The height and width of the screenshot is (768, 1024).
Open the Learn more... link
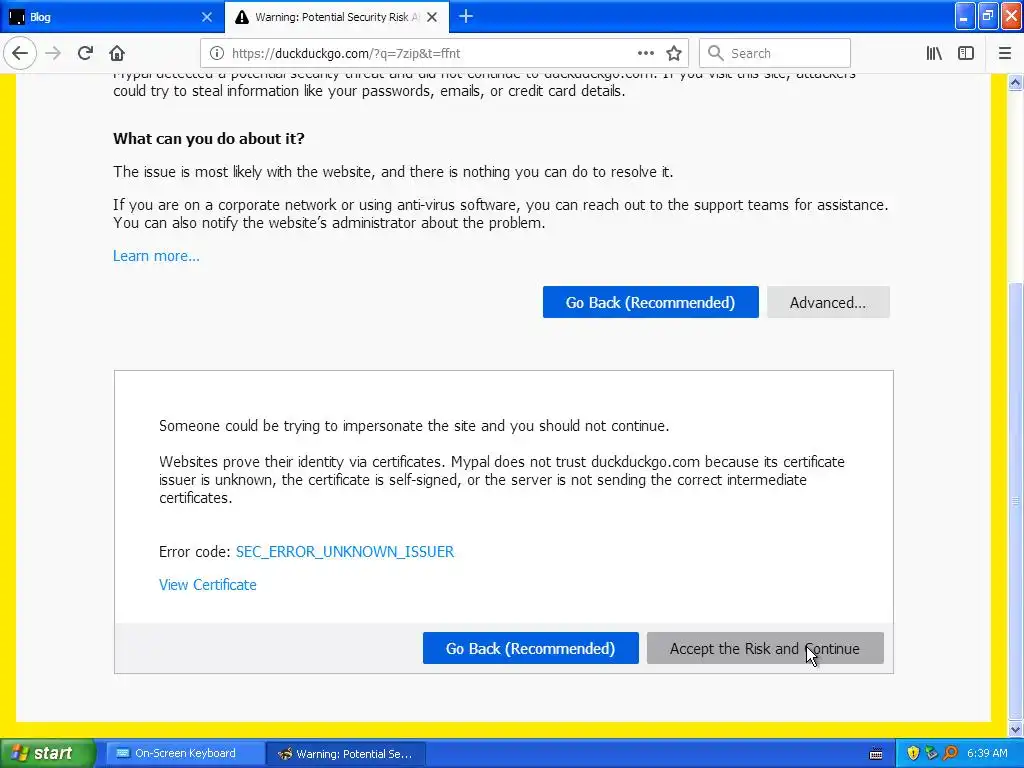coord(156,256)
